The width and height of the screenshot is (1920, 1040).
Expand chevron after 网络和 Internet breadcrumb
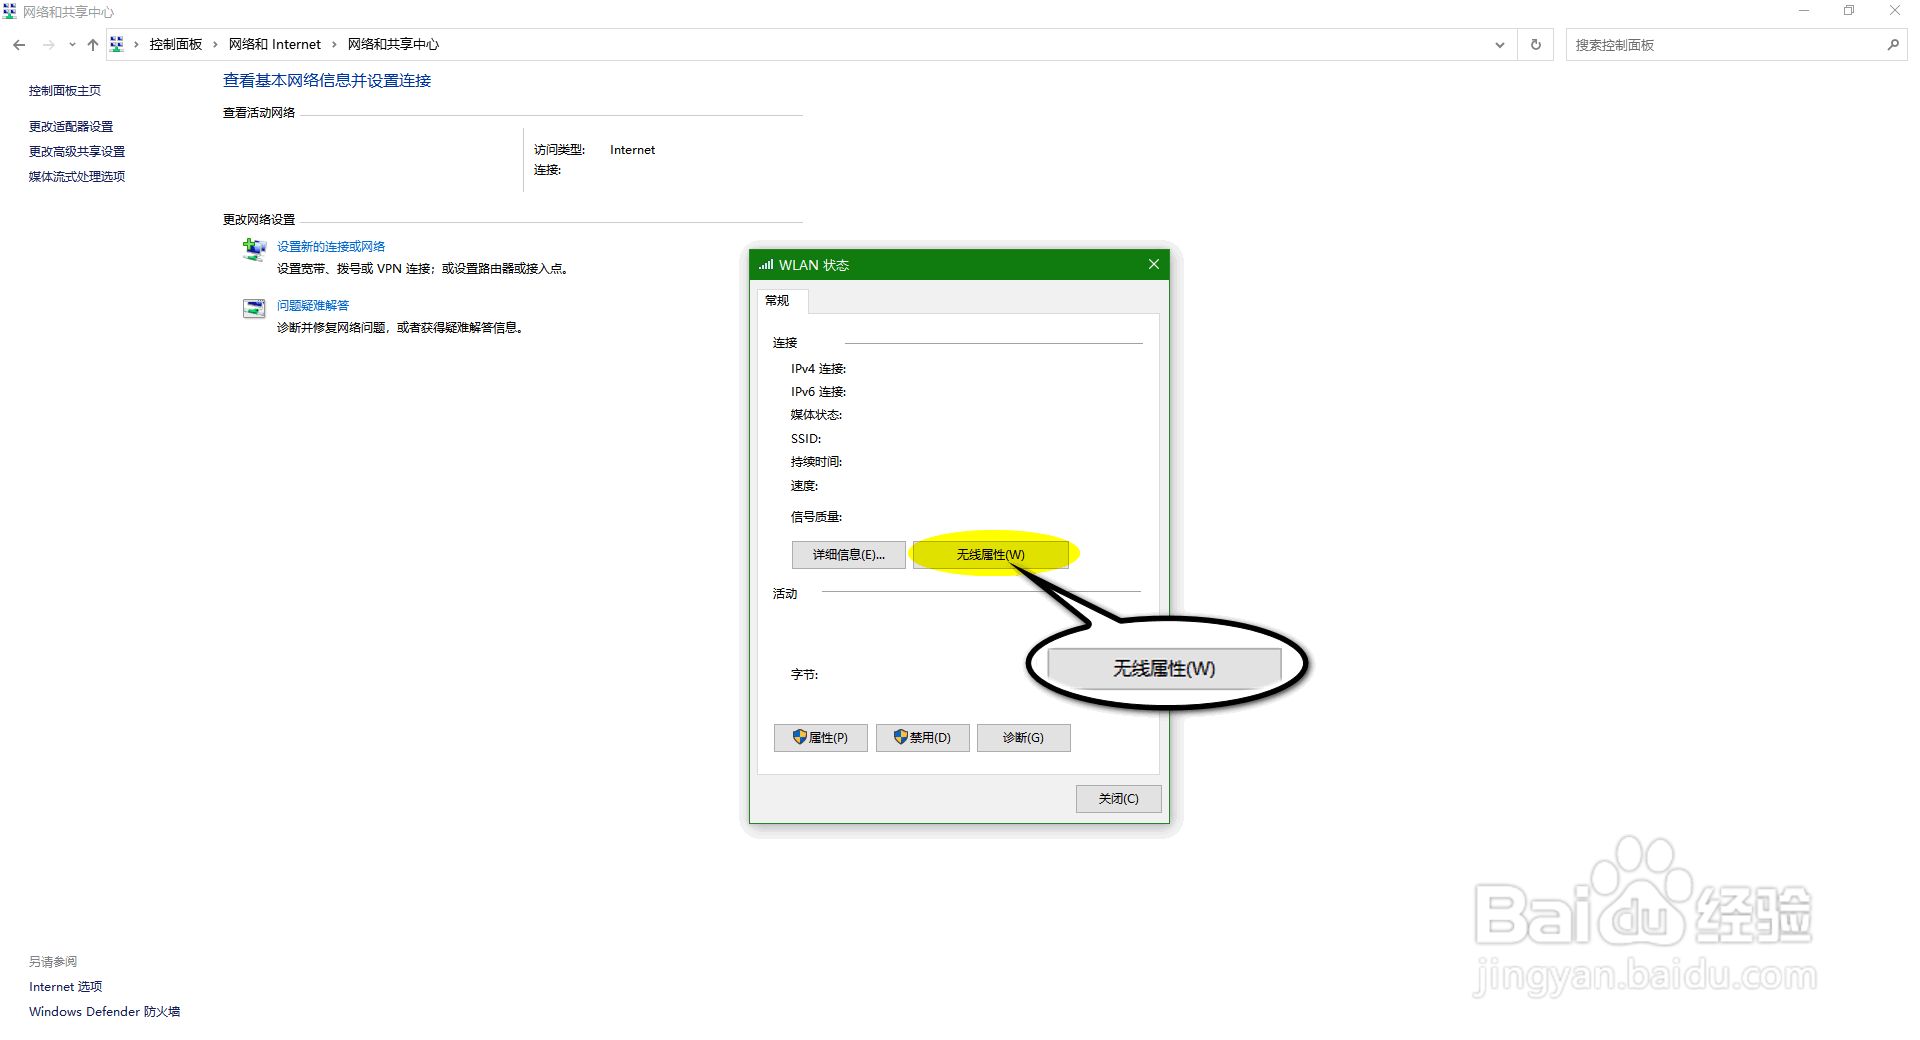click(x=334, y=44)
